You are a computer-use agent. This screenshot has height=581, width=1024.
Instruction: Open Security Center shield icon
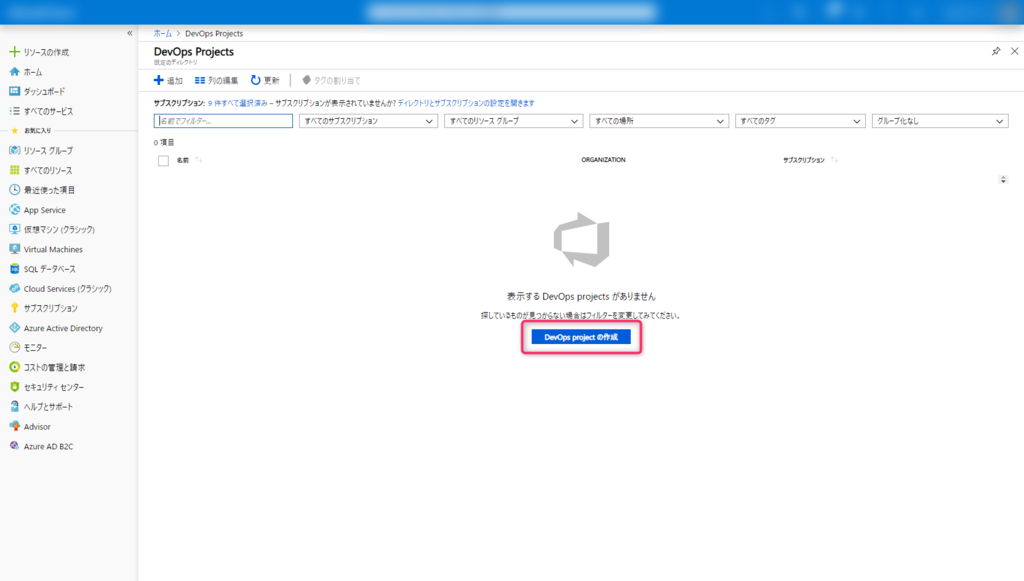tap(14, 386)
